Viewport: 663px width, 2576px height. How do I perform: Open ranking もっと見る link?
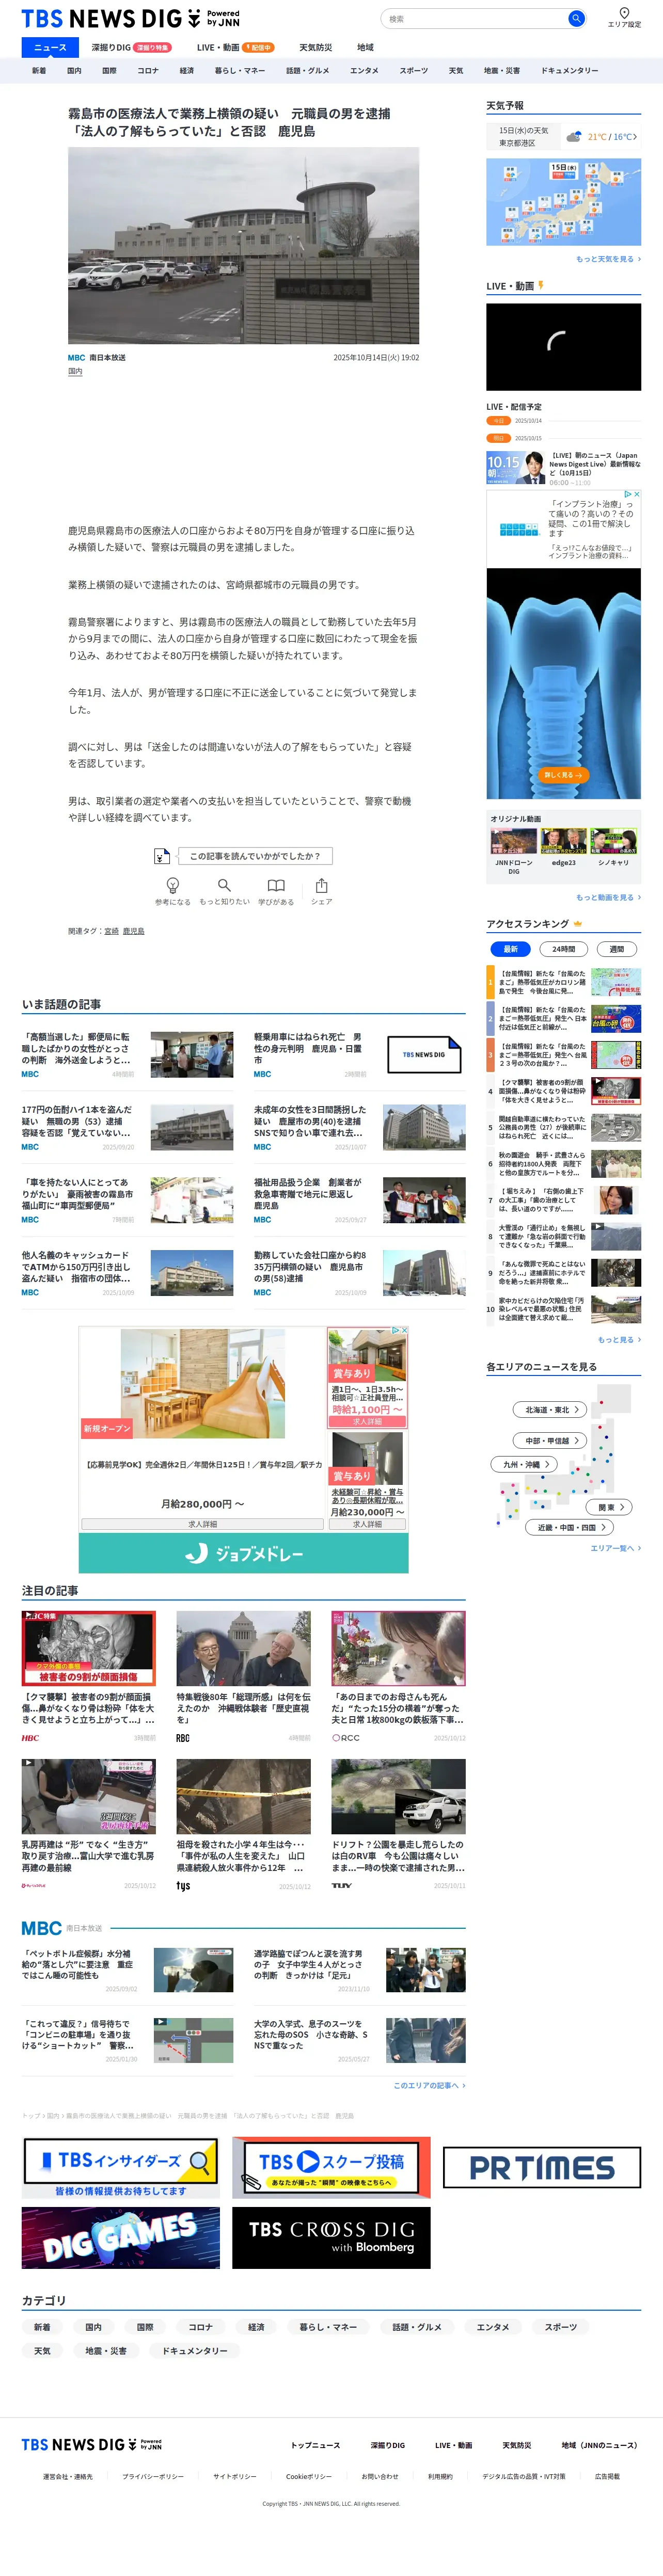619,1339
